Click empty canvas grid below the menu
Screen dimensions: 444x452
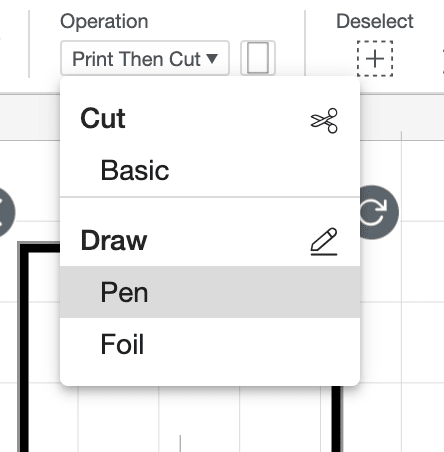click(x=200, y=420)
